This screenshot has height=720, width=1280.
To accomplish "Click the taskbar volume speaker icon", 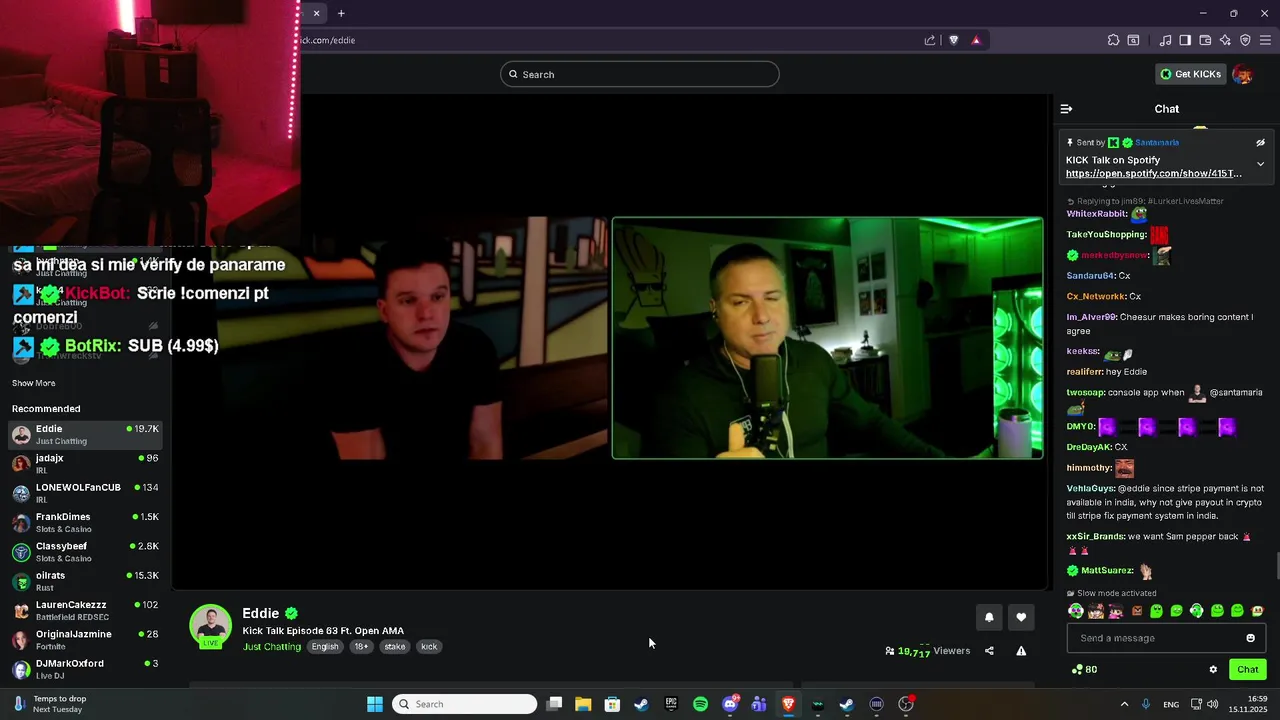I will (1213, 704).
